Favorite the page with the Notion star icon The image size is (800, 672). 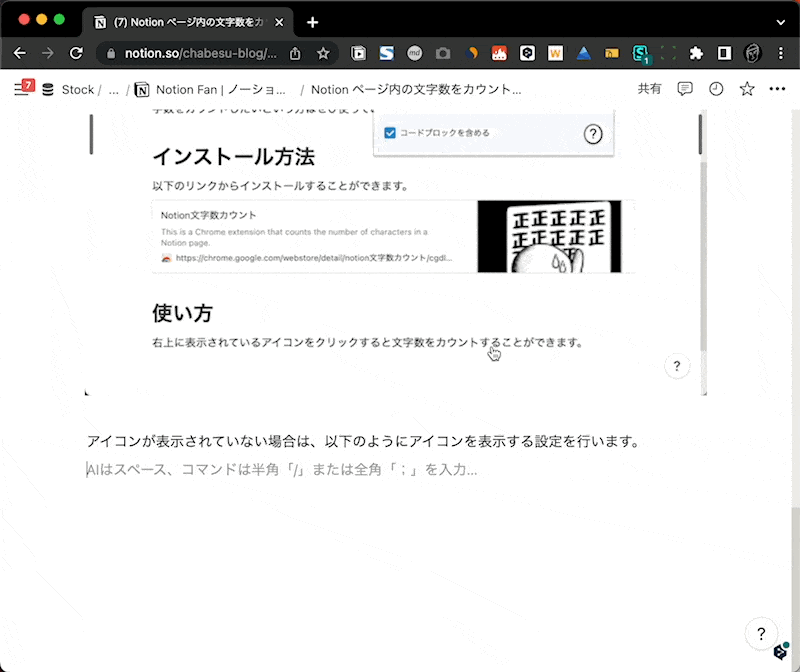[747, 89]
